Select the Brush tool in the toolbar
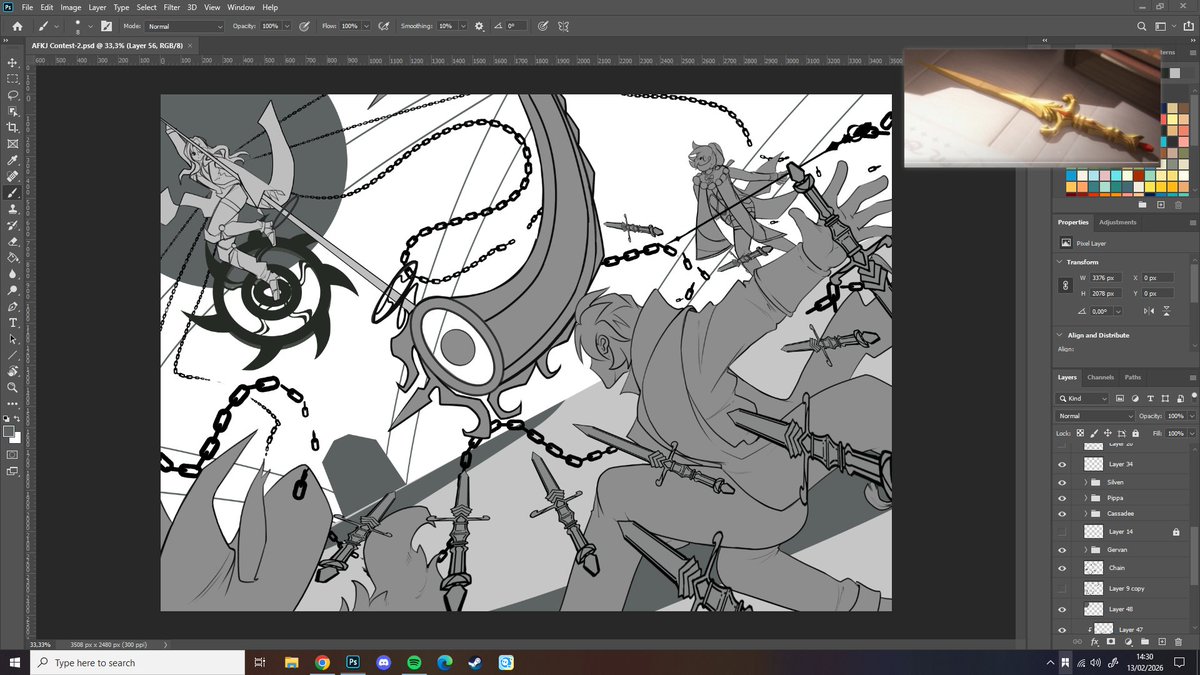The image size is (1200, 675). point(13,191)
